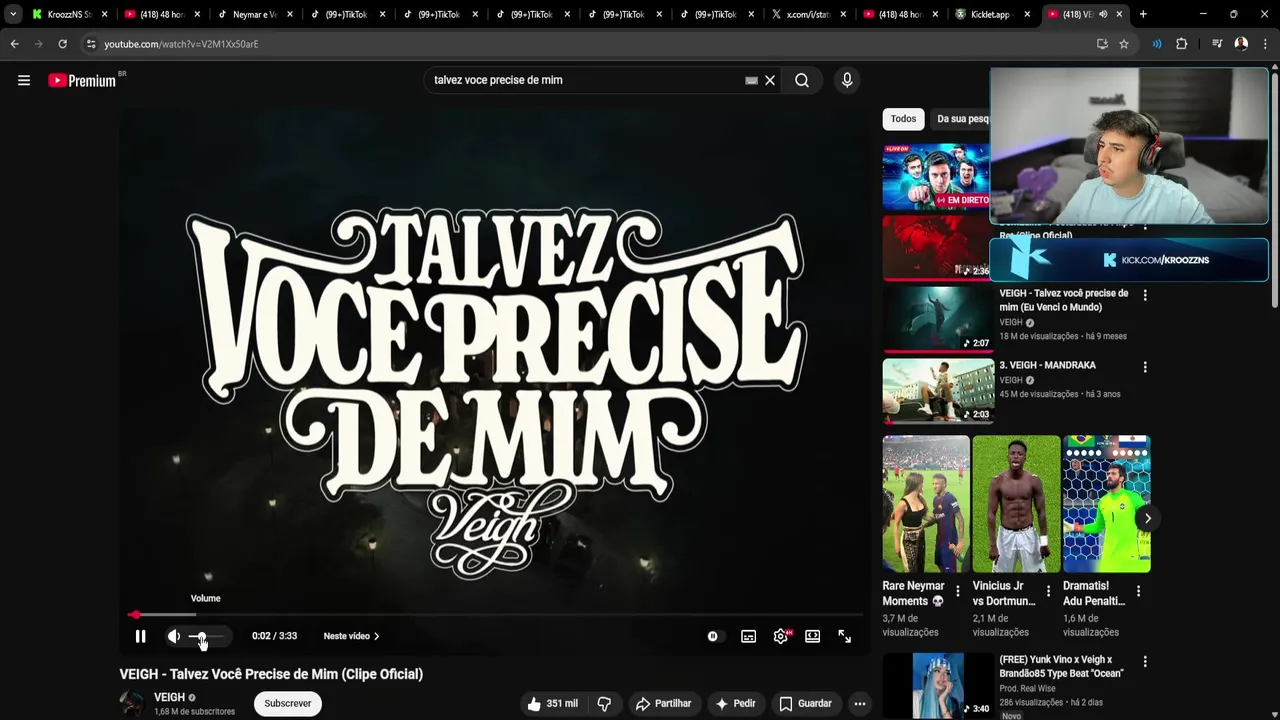Viewport: 1280px width, 720px height.
Task: Go to YouTube Premium home logo
Action: (x=82, y=80)
